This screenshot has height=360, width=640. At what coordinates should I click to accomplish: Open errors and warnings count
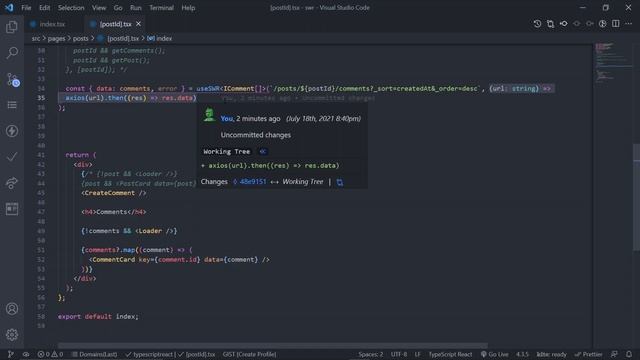click(x=50, y=354)
